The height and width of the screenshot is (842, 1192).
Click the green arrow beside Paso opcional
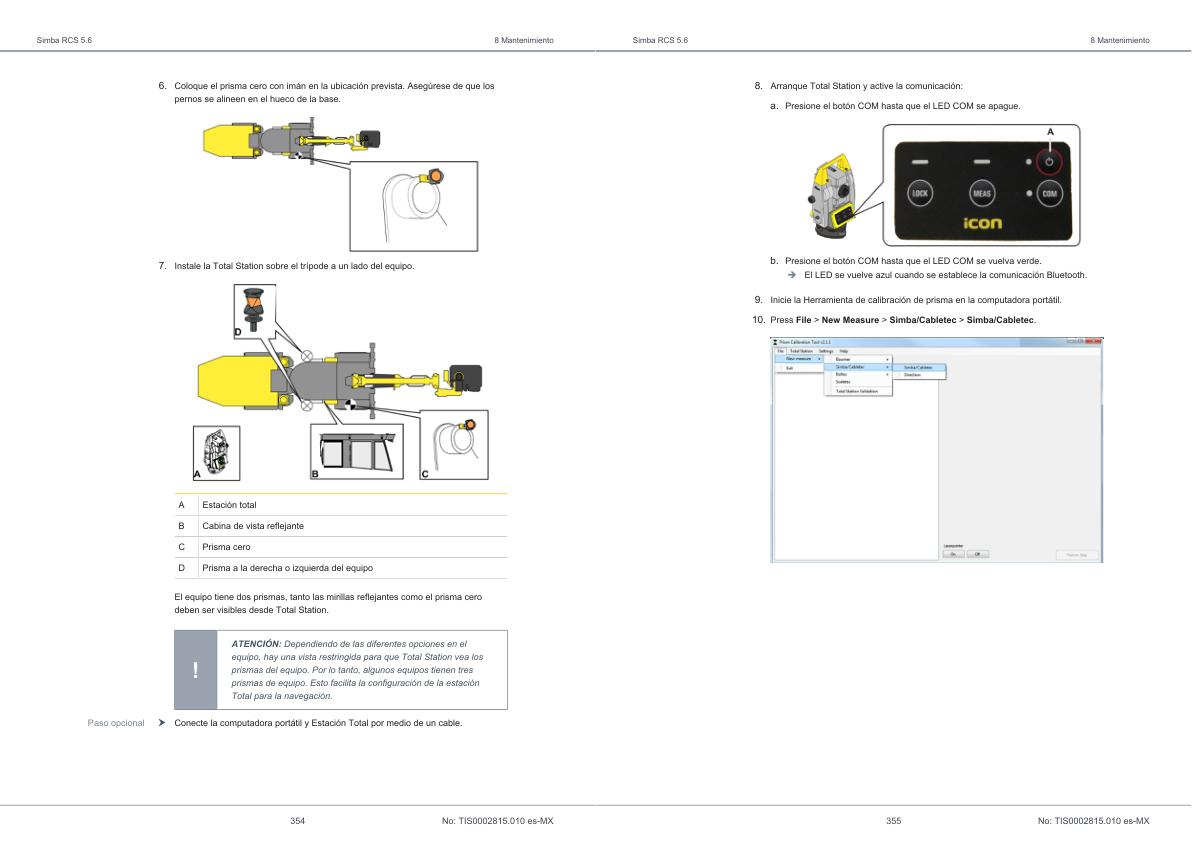[160, 722]
